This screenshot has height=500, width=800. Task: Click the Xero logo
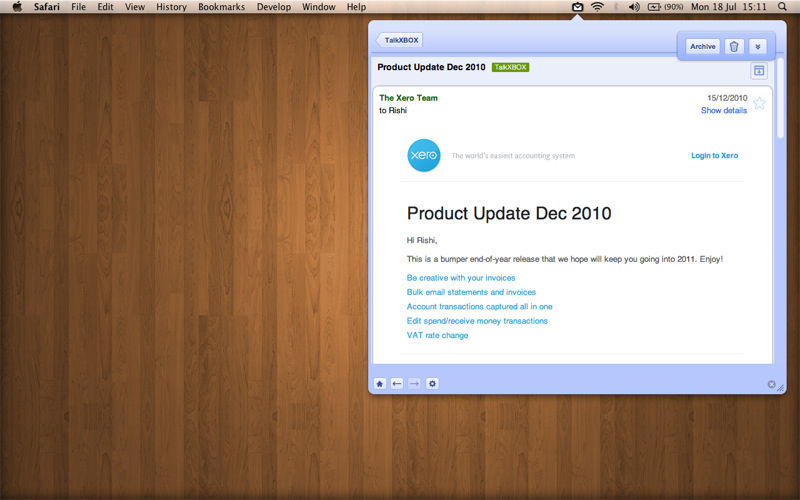tap(423, 155)
